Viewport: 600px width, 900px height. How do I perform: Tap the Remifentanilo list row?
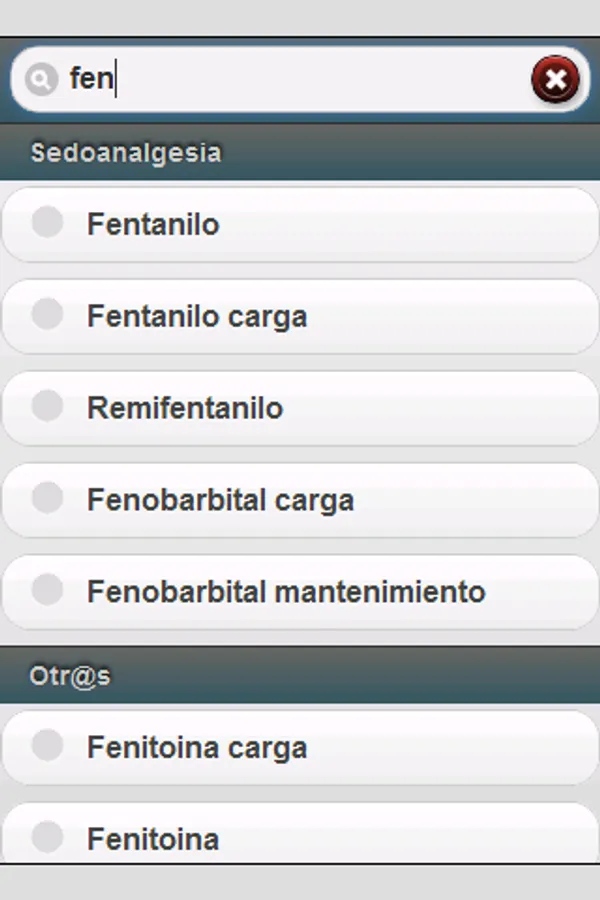tap(185, 409)
